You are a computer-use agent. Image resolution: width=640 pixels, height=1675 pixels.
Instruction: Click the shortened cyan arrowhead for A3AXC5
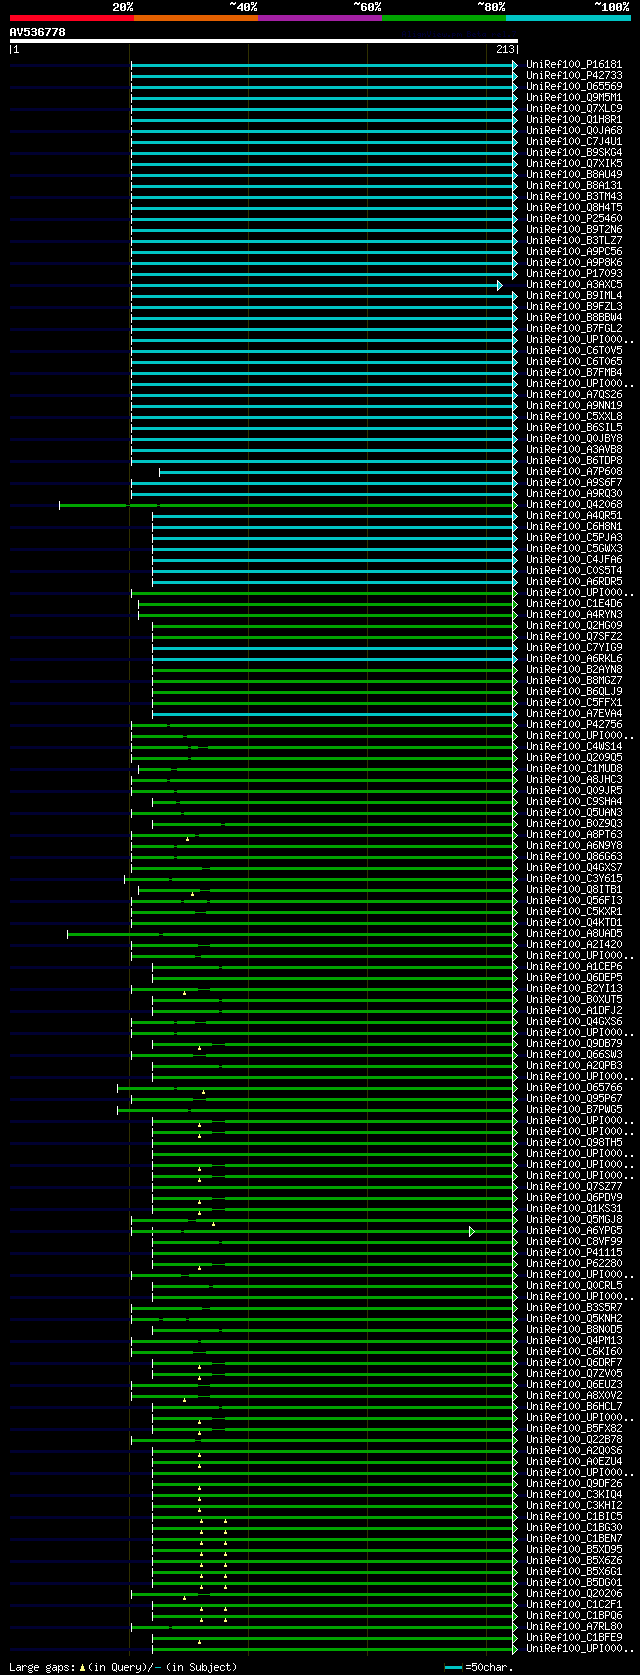click(500, 285)
